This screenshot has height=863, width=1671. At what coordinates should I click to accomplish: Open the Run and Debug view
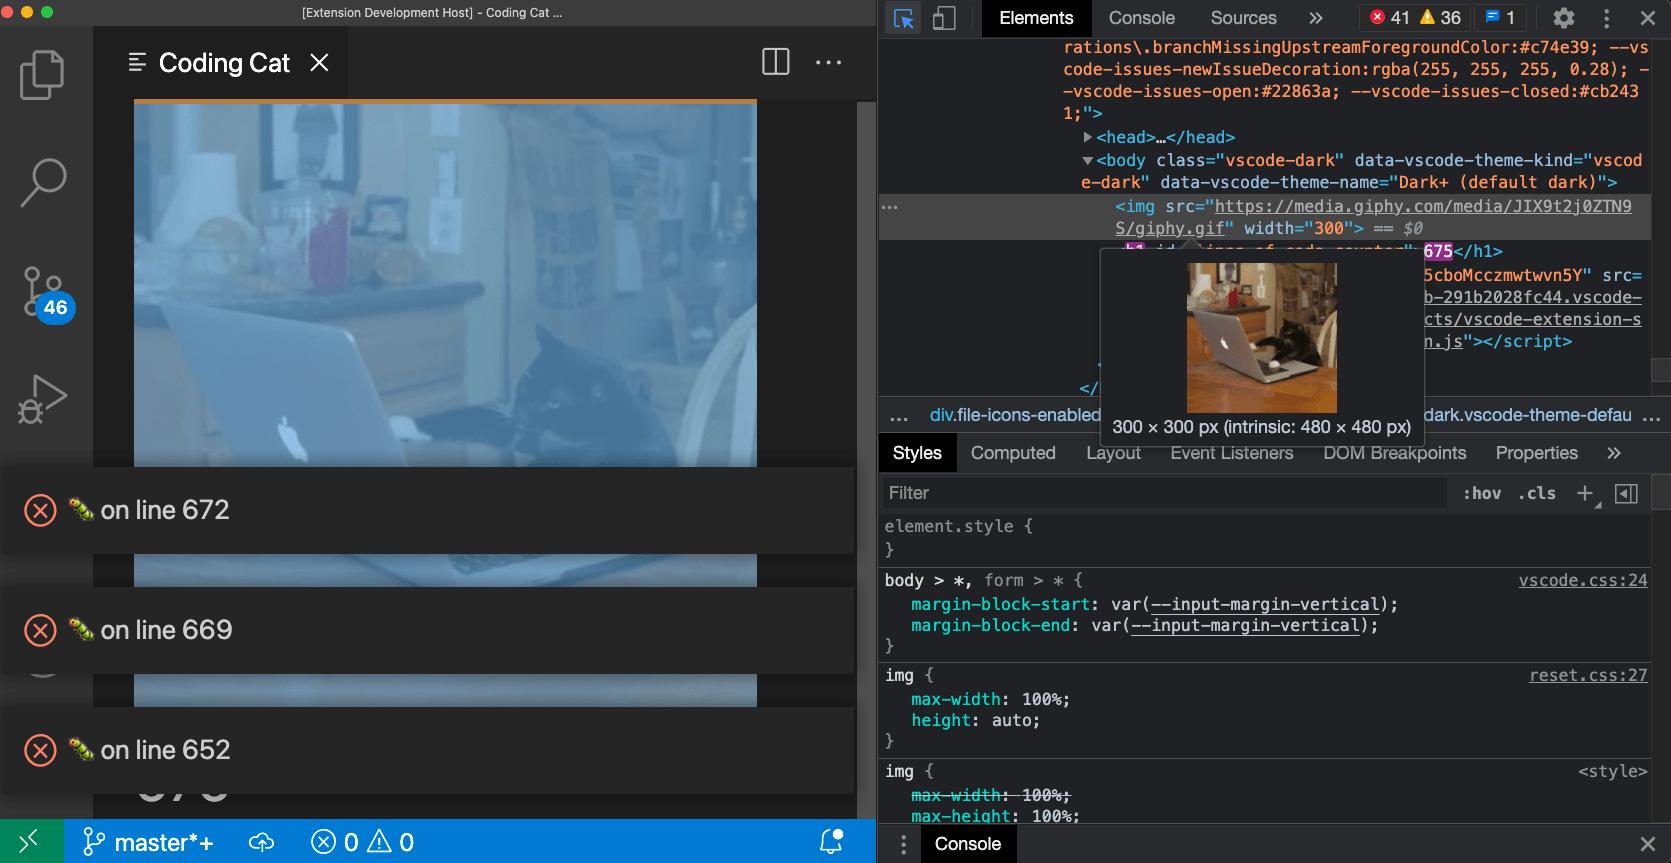click(x=43, y=400)
